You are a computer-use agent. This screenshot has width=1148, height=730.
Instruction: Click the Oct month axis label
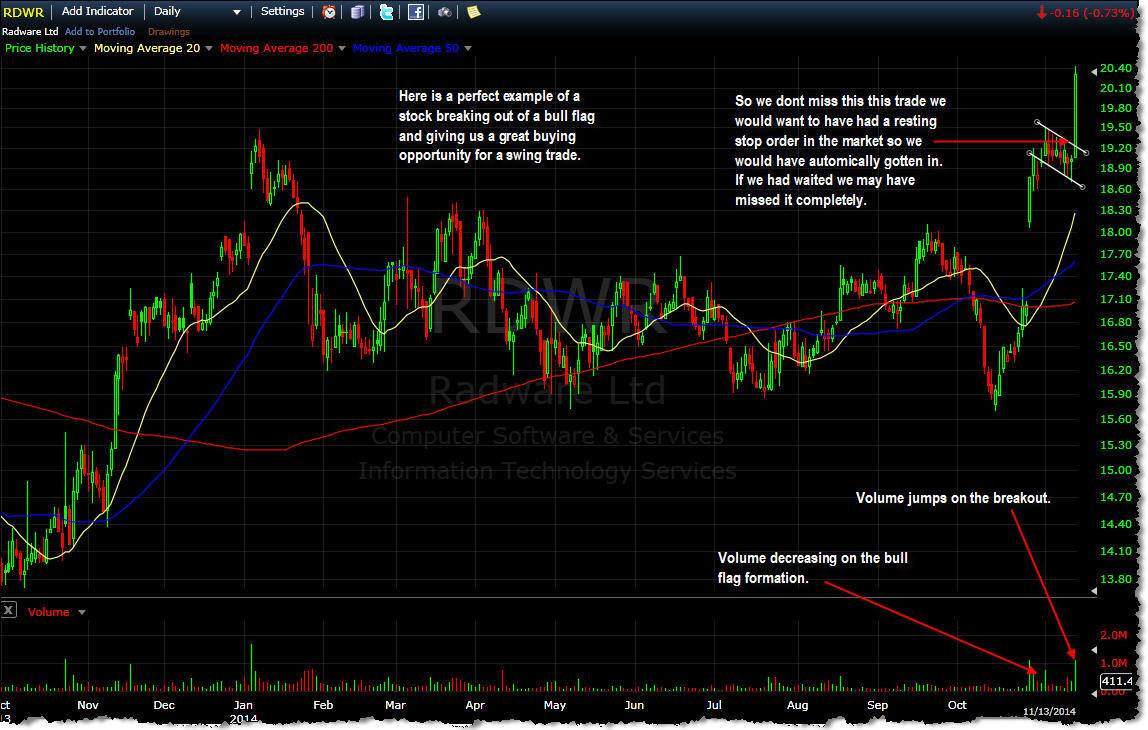(x=957, y=705)
